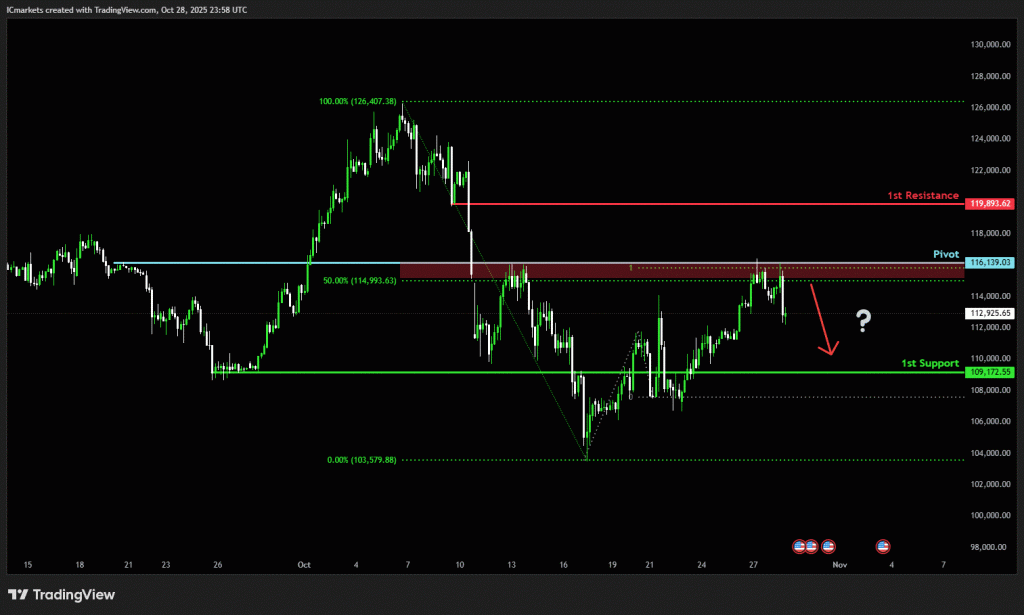Click the TradingView logo in bottom corner

click(x=62, y=595)
